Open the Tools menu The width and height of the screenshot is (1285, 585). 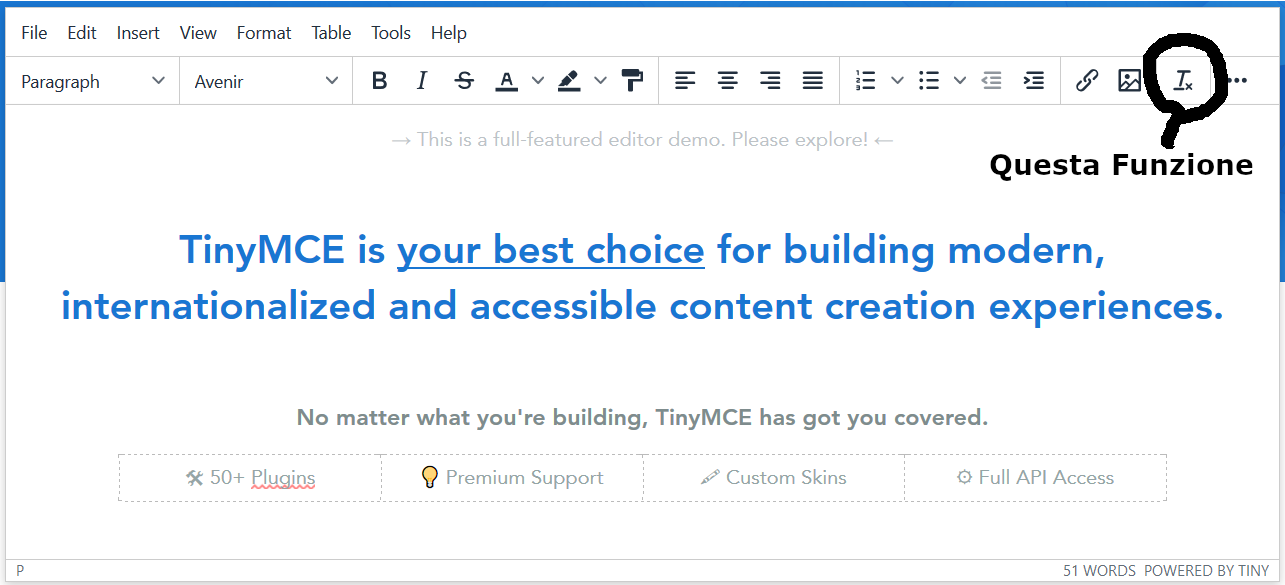click(x=391, y=33)
